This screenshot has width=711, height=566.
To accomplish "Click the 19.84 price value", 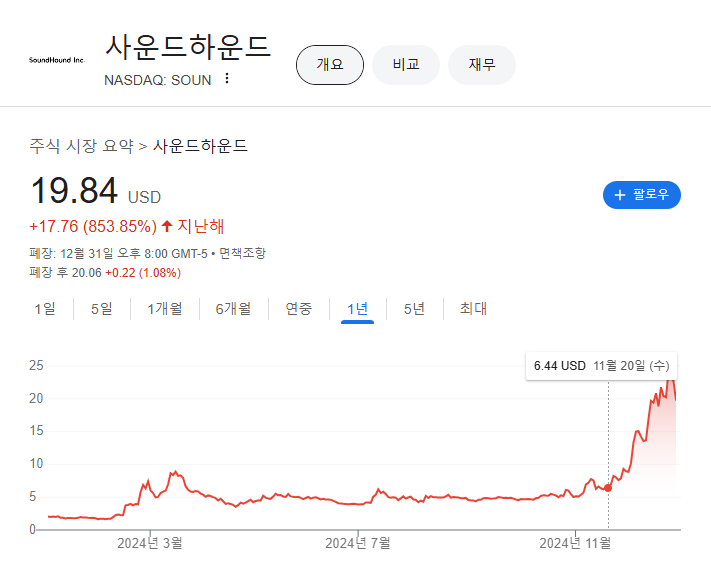I will point(74,190).
